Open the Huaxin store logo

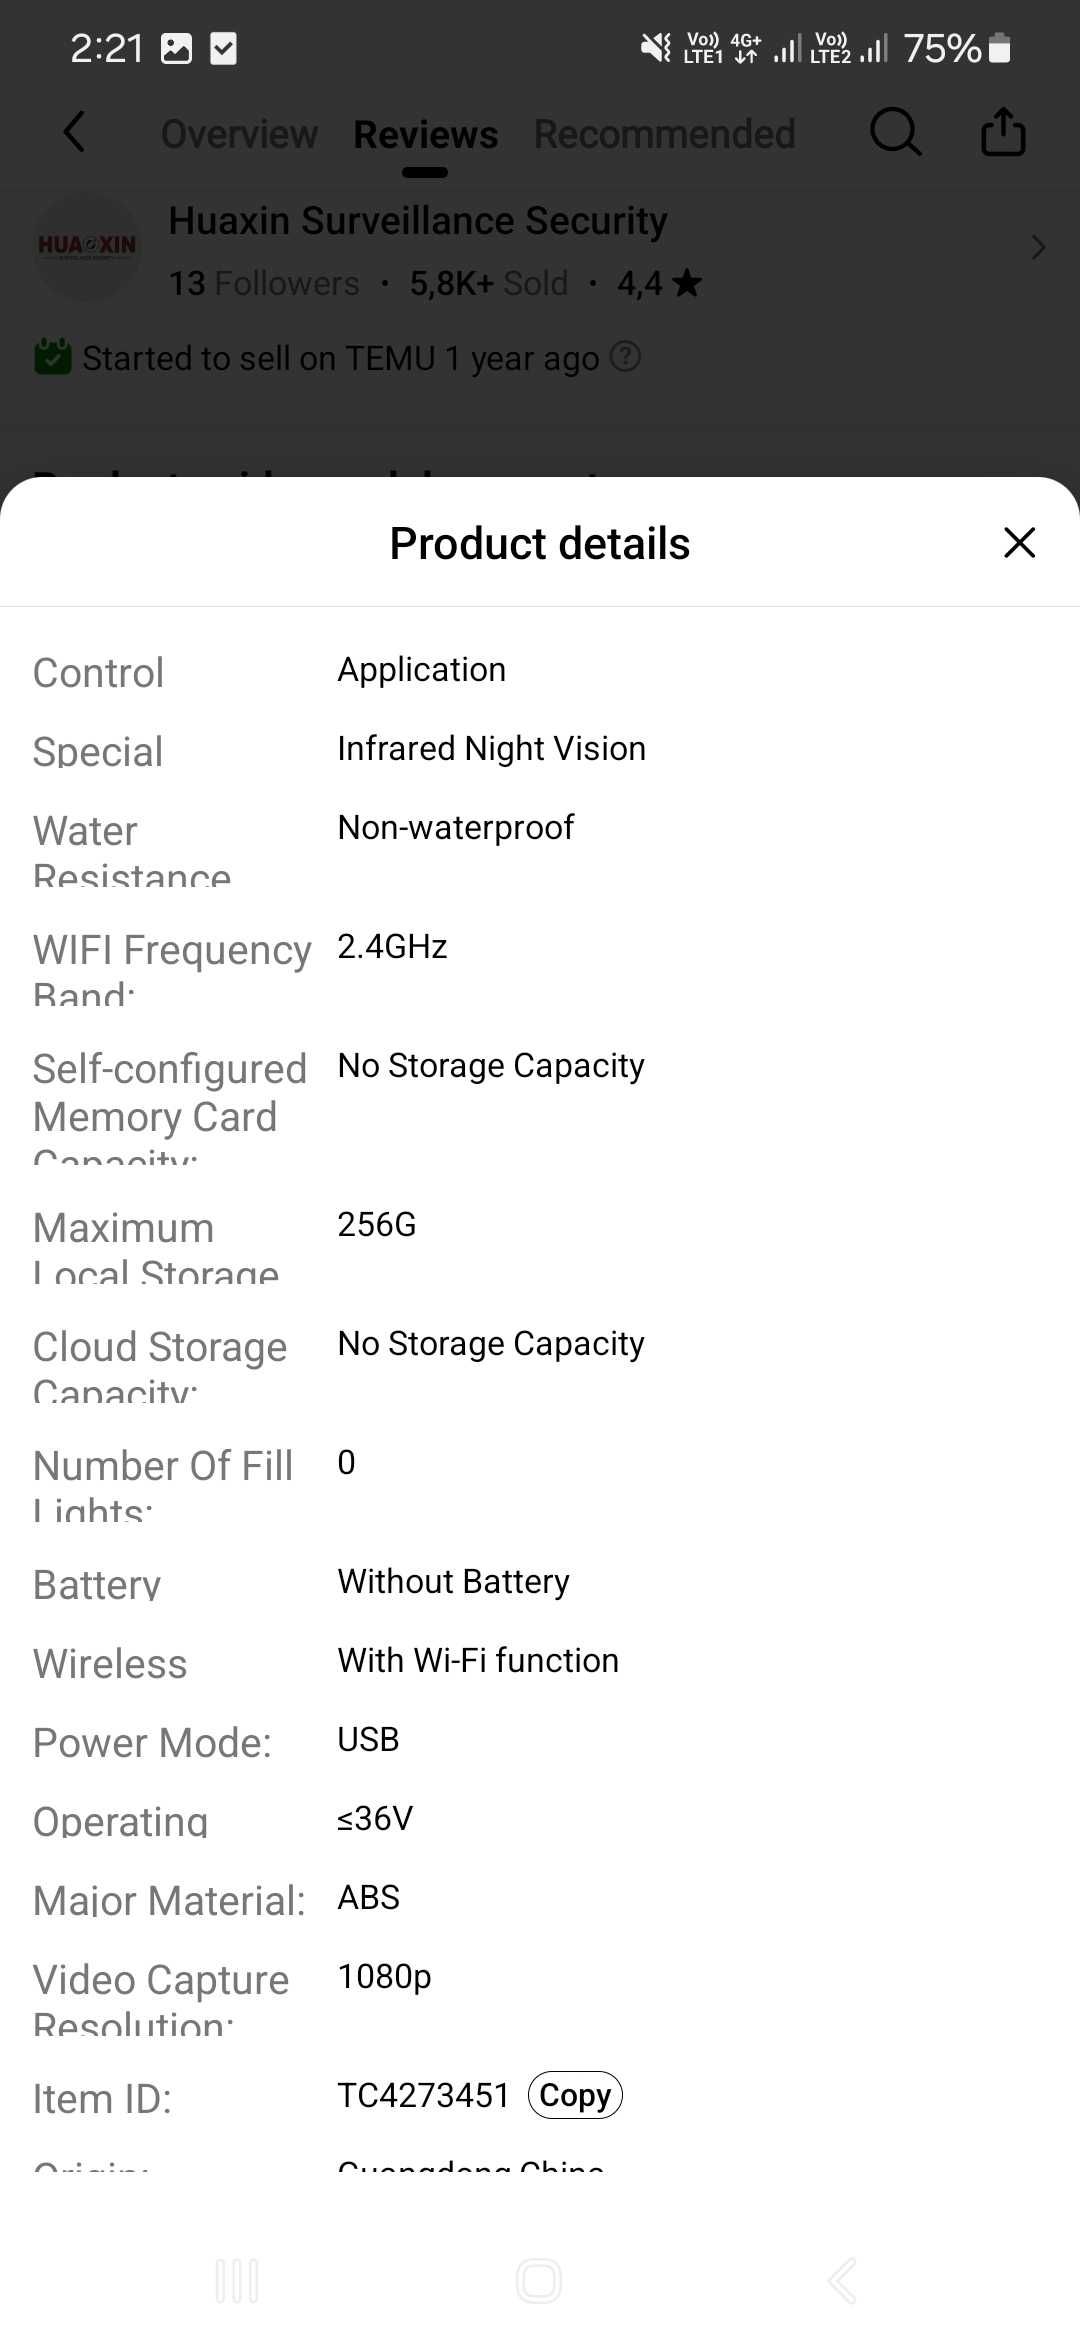[x=87, y=247]
